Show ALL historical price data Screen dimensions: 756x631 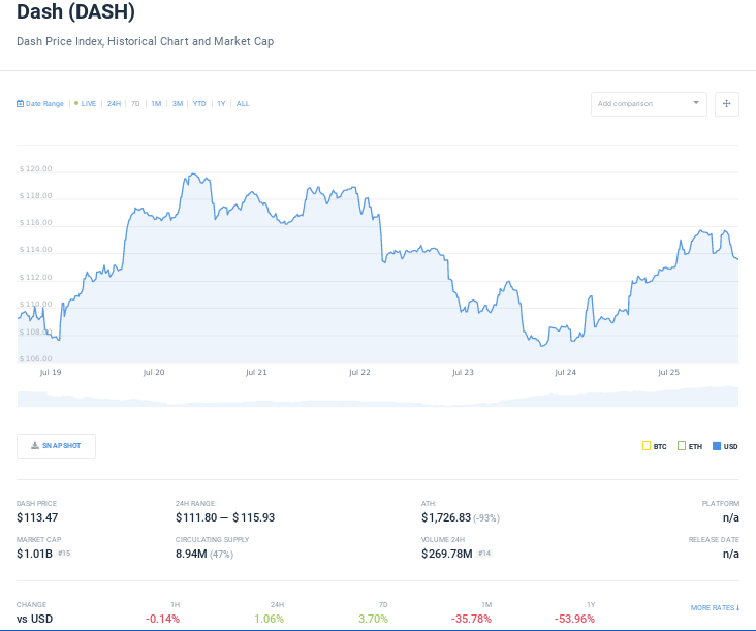[243, 104]
